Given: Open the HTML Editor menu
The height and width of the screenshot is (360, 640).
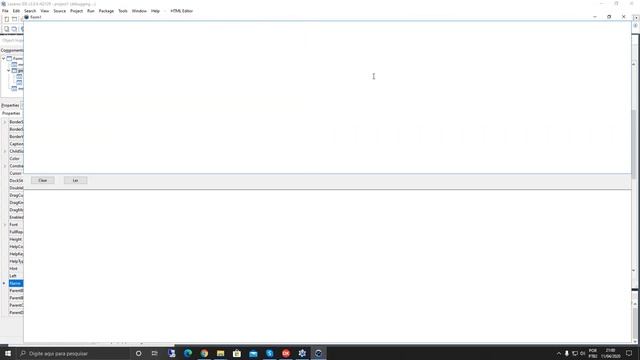Looking at the screenshot, I should click(182, 11).
